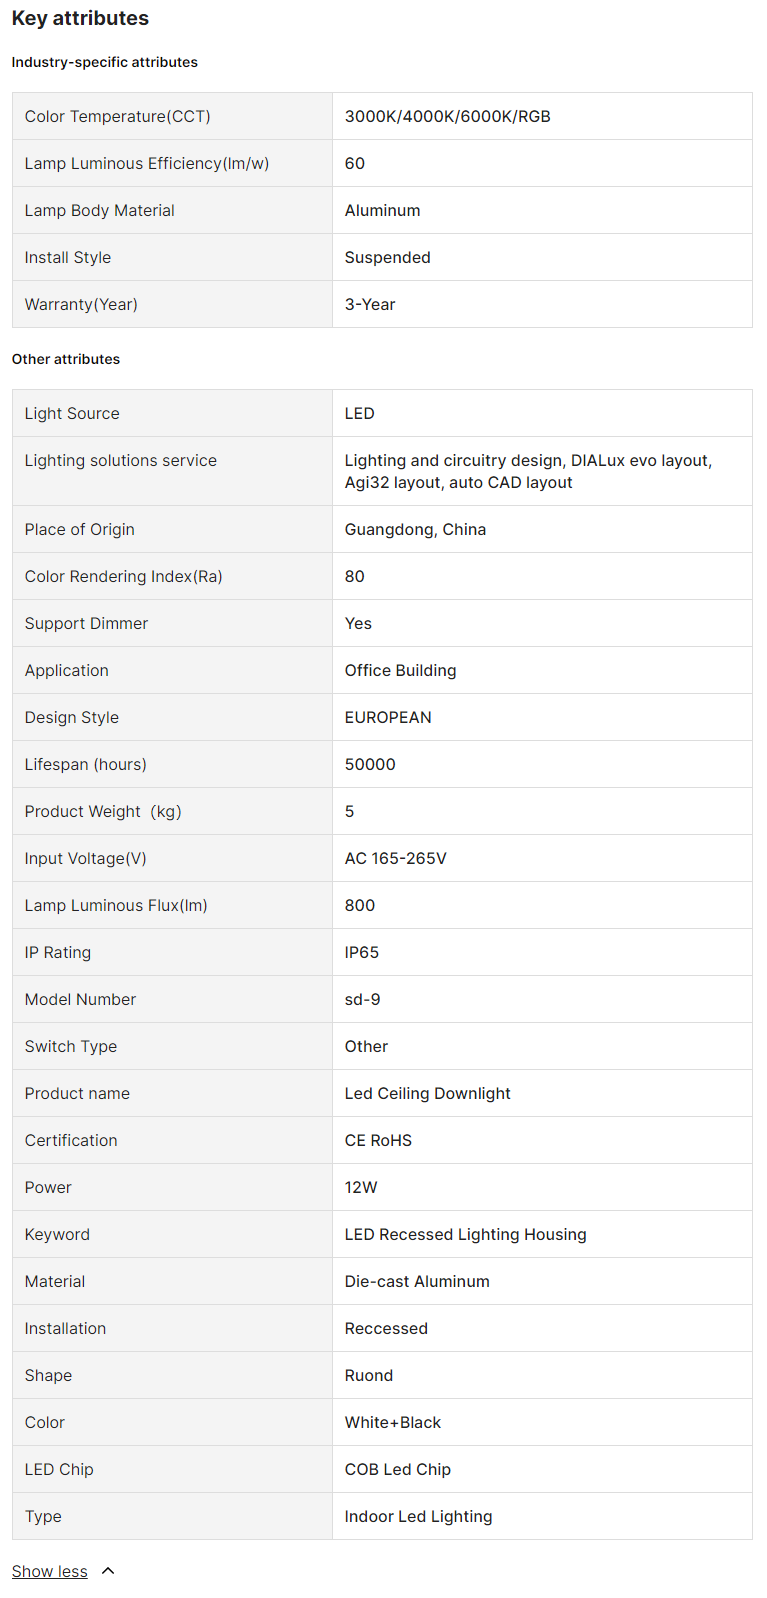Screen dimensions: 767x1598
Task: Select the 3000K/4000K/6000K/RGB value
Action: pos(448,116)
